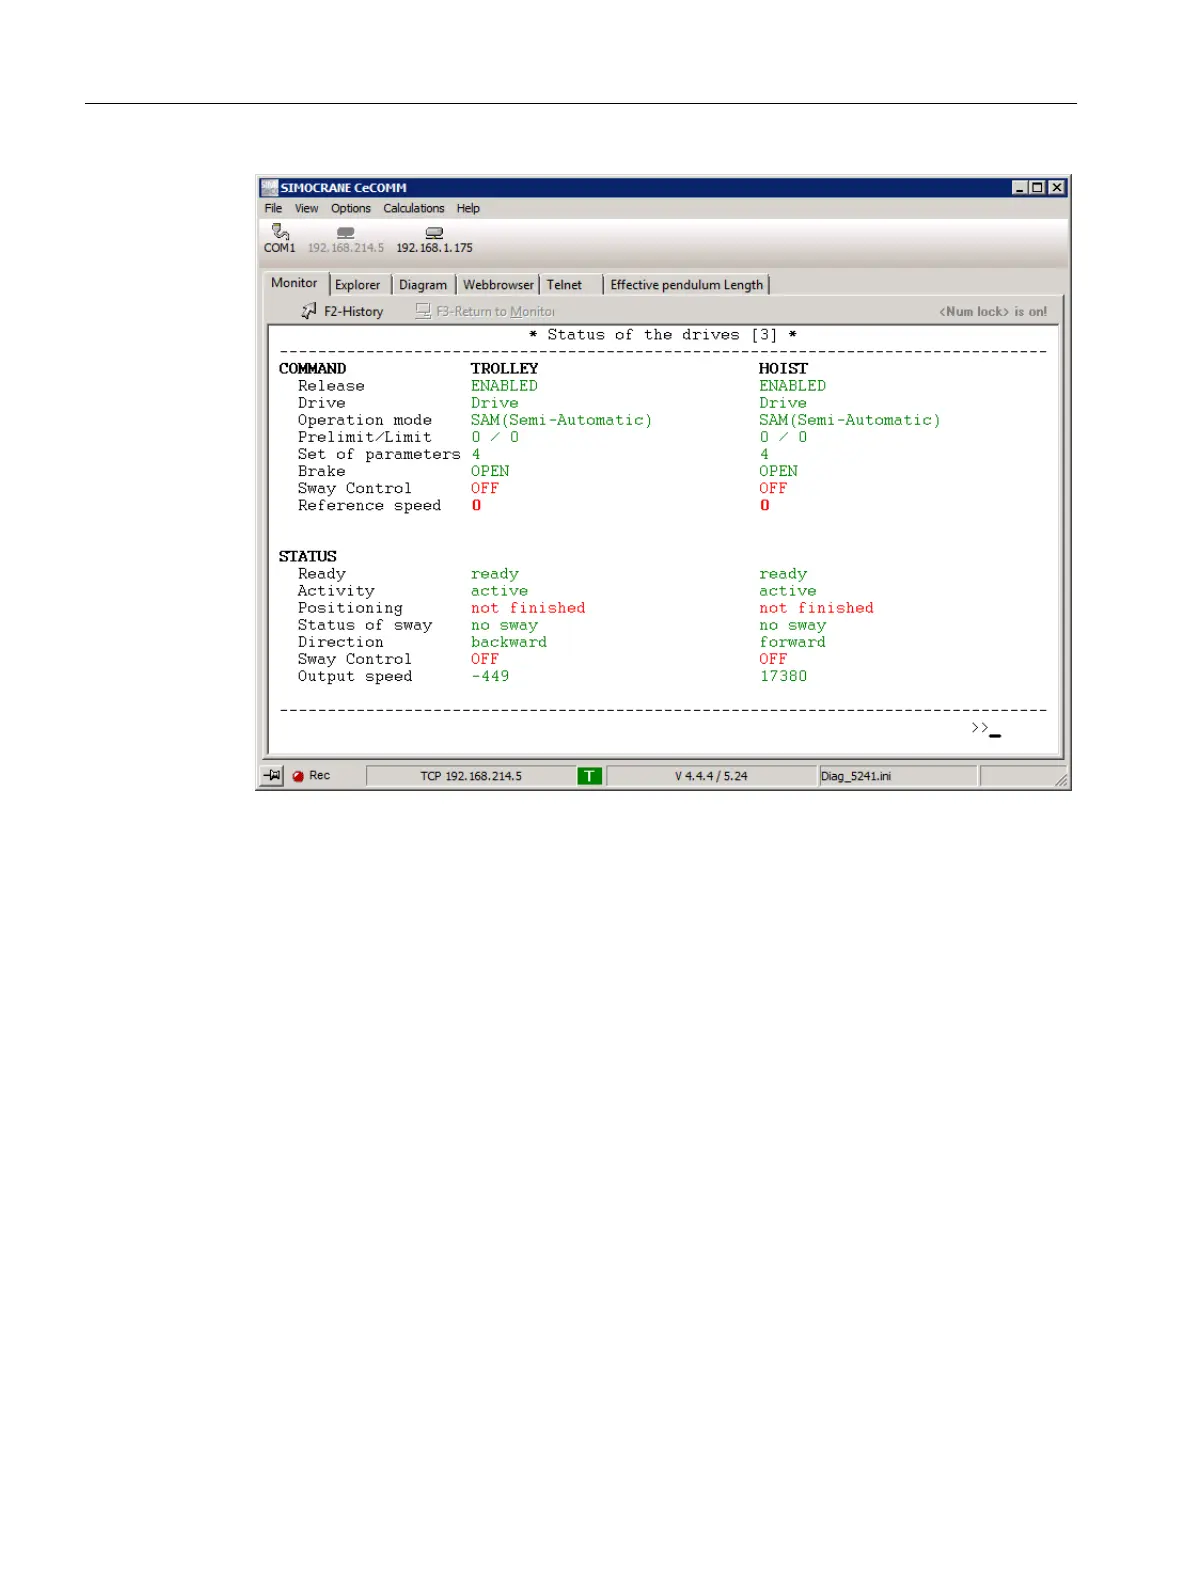Click the COM1 serial connection icon

280,232
